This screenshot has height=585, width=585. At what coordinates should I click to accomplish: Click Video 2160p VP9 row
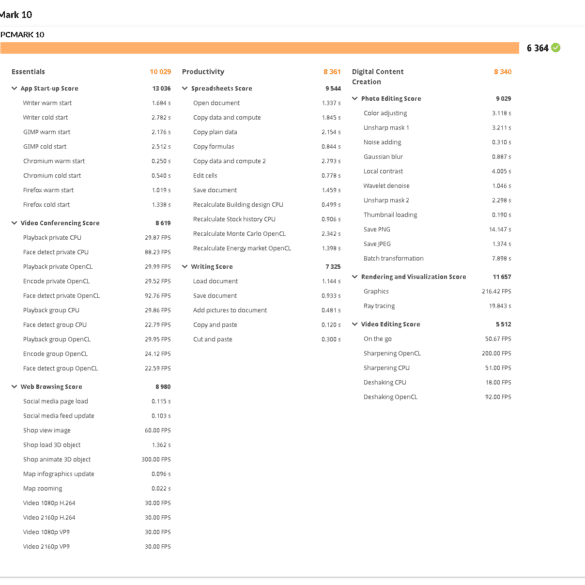[97, 547]
